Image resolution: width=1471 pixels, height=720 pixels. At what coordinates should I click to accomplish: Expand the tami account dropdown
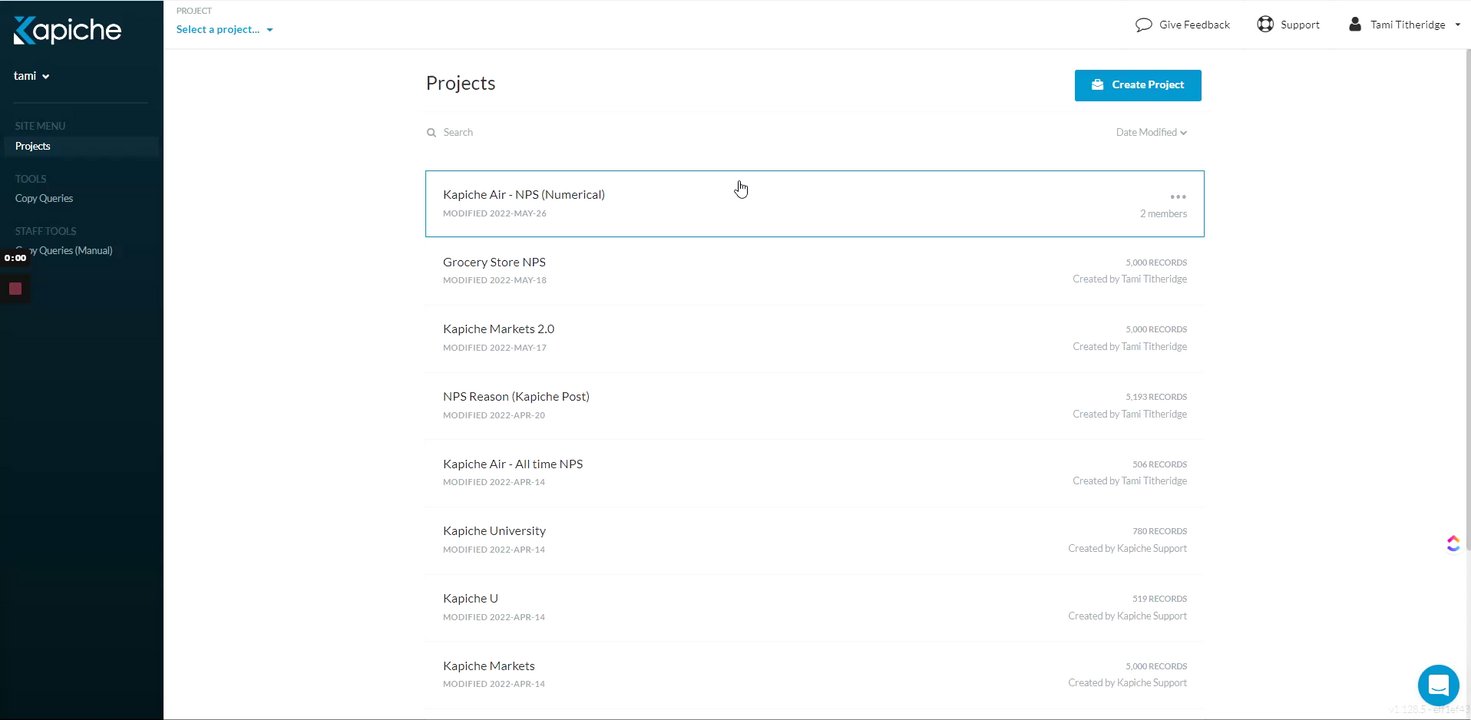tap(32, 76)
